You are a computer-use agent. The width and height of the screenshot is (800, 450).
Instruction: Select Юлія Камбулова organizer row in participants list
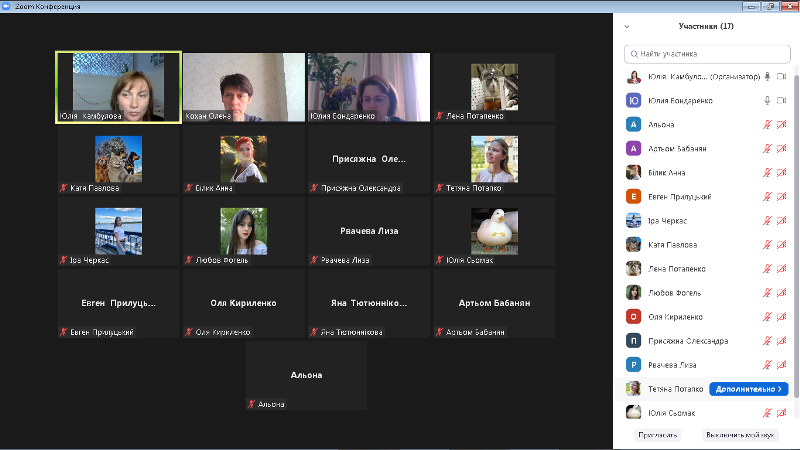click(x=704, y=77)
